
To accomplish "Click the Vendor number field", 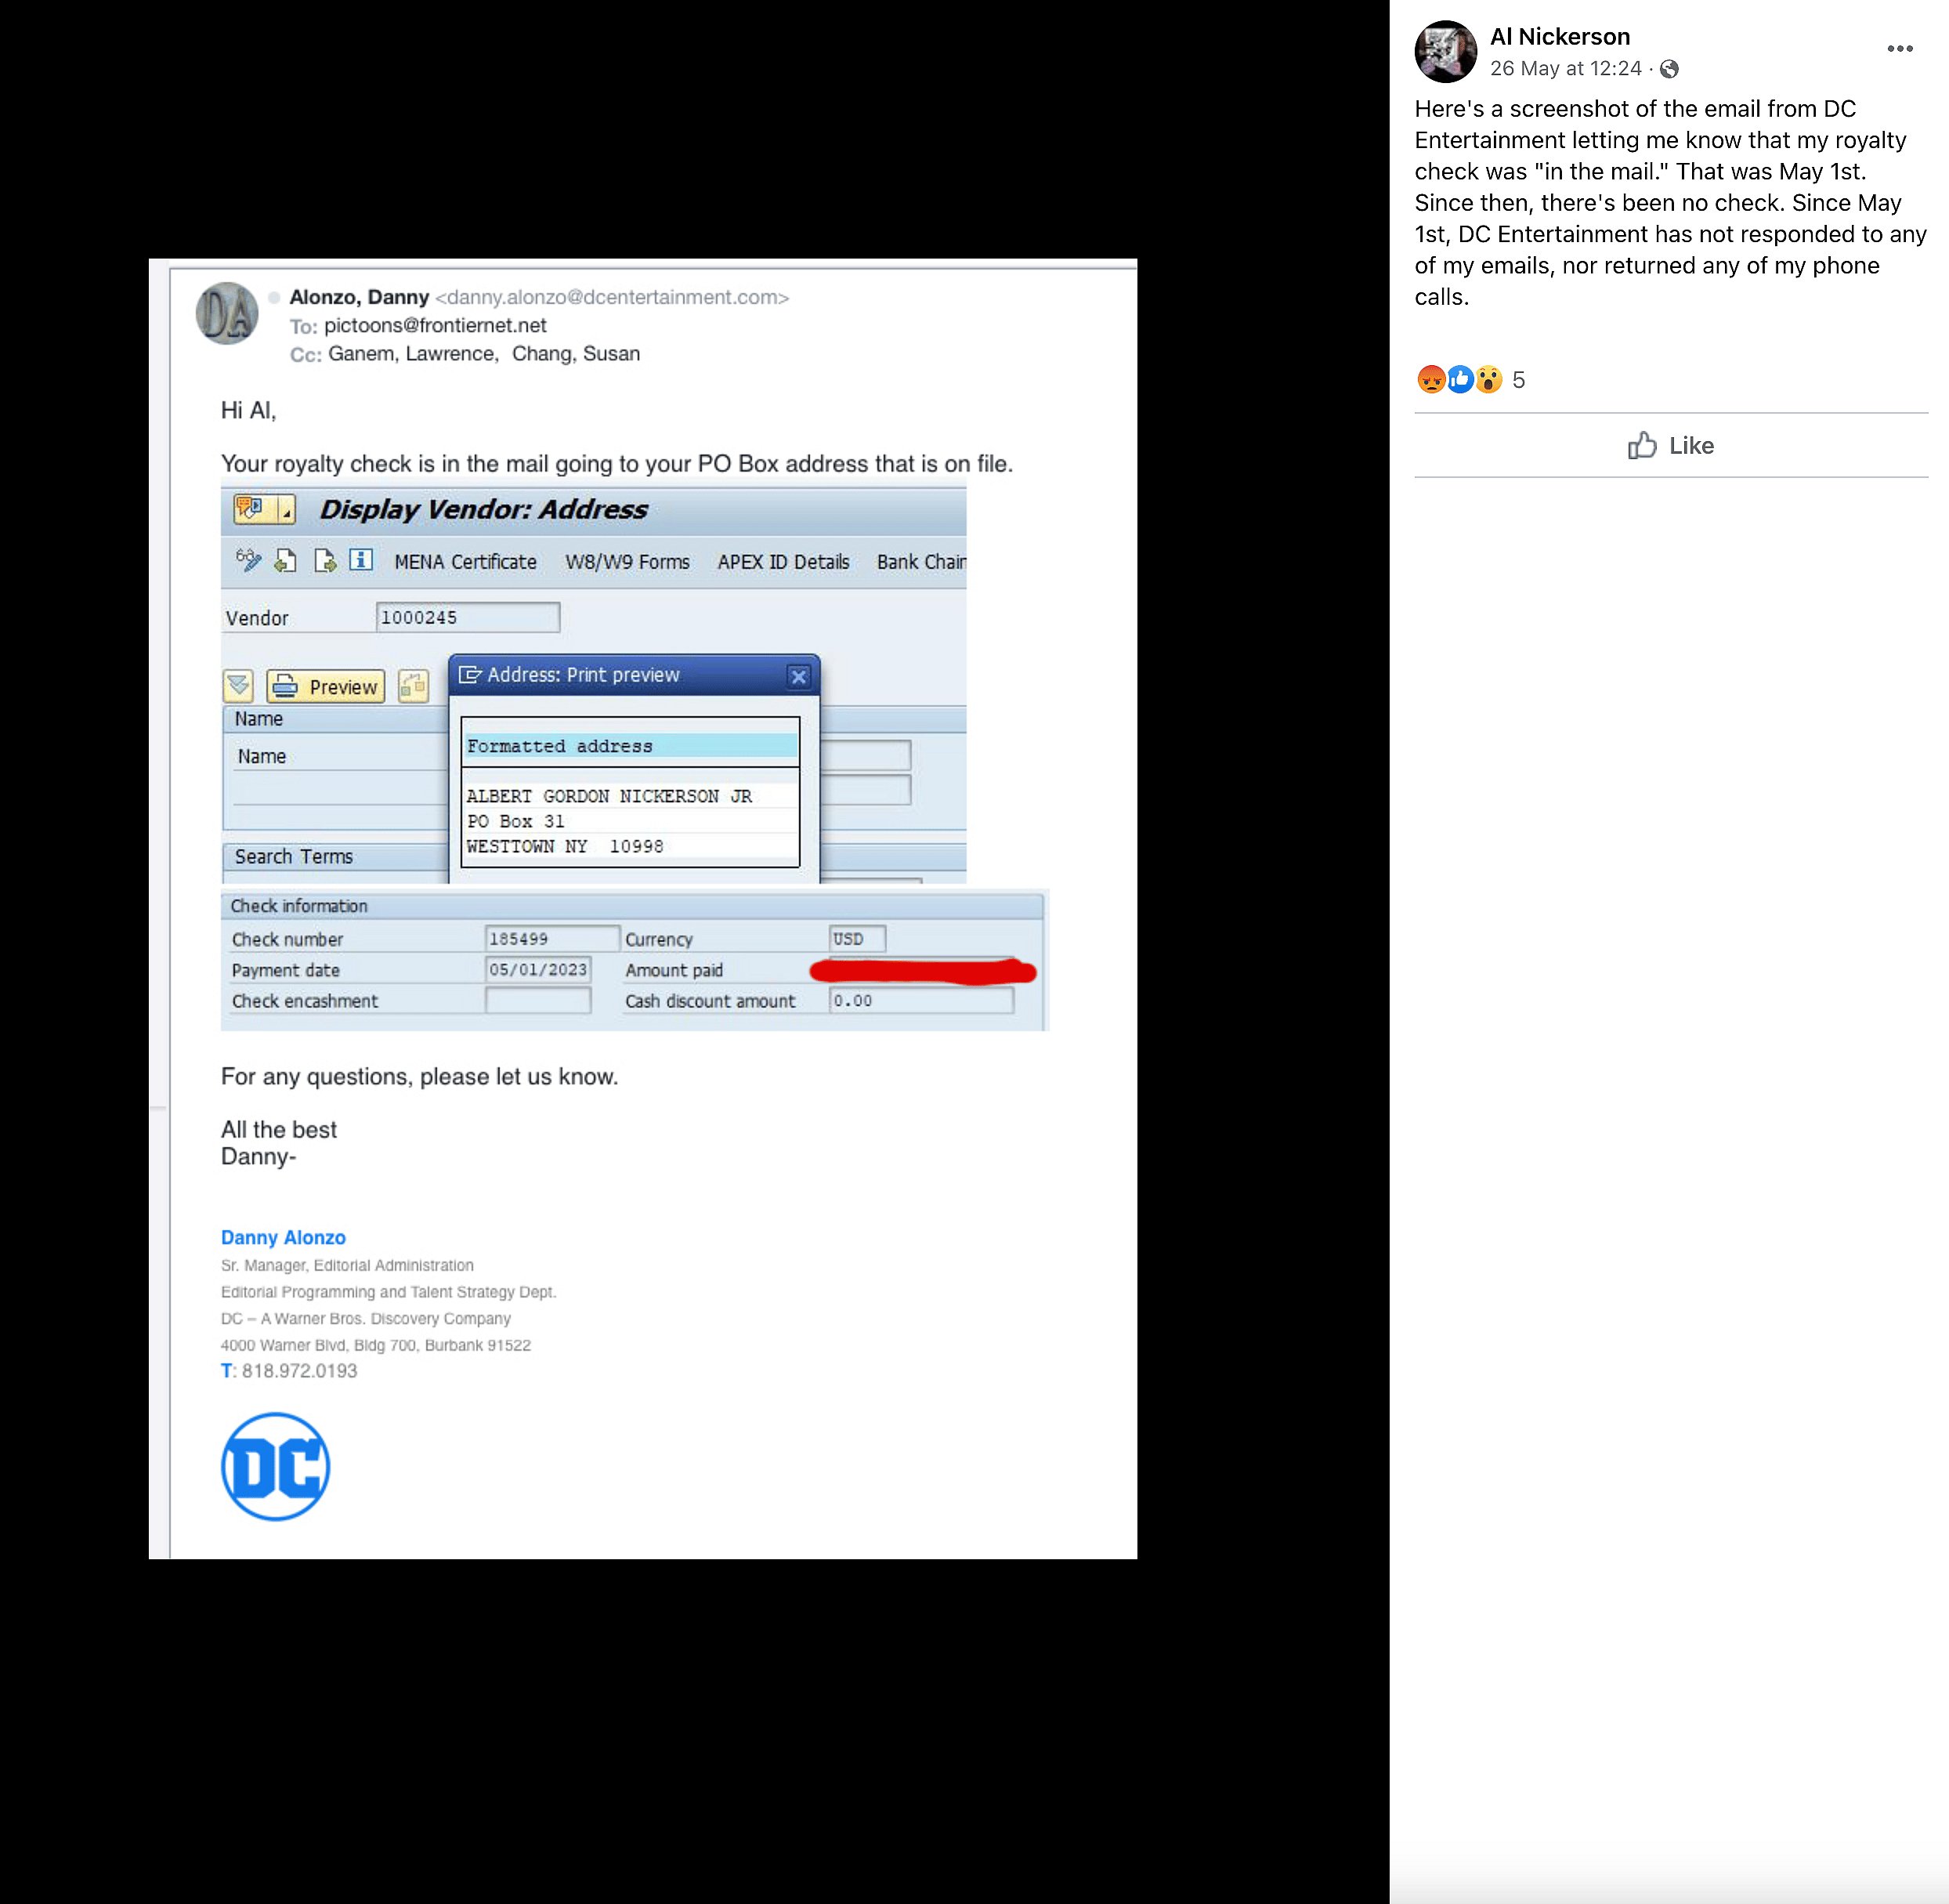I will click(467, 617).
